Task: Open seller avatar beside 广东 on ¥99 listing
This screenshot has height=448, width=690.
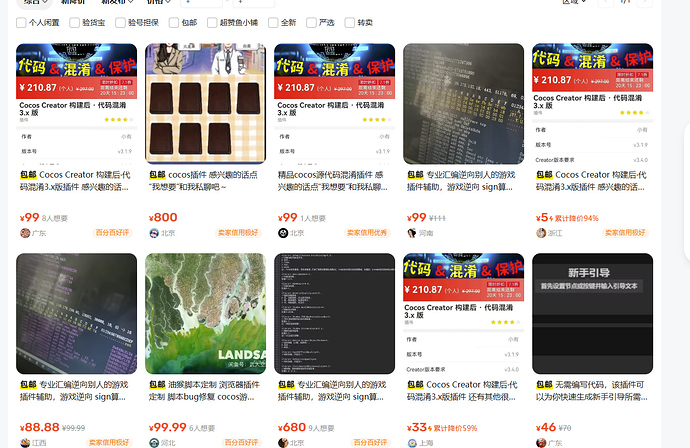Action: pos(25,233)
